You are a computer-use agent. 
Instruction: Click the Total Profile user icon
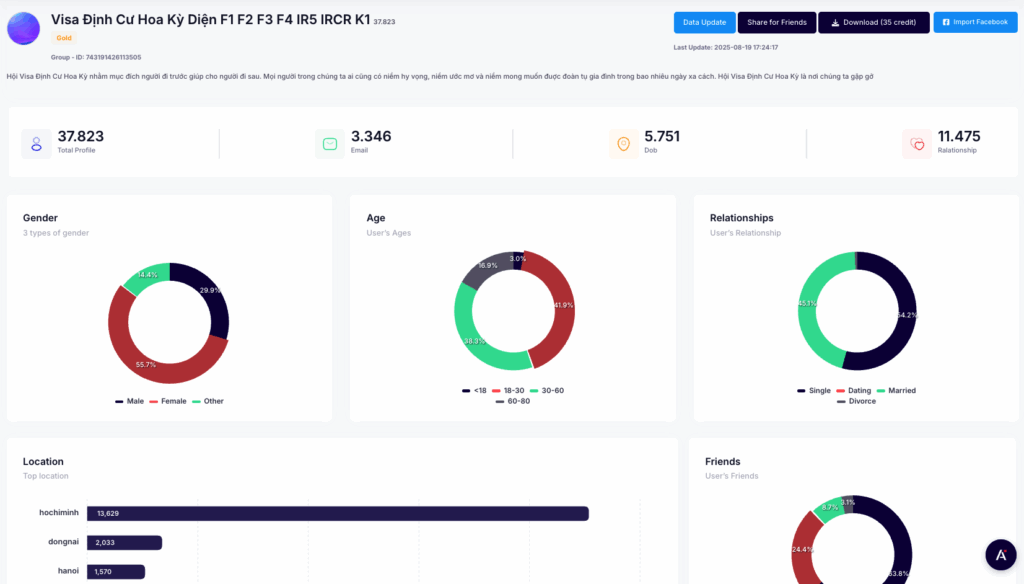[36, 144]
